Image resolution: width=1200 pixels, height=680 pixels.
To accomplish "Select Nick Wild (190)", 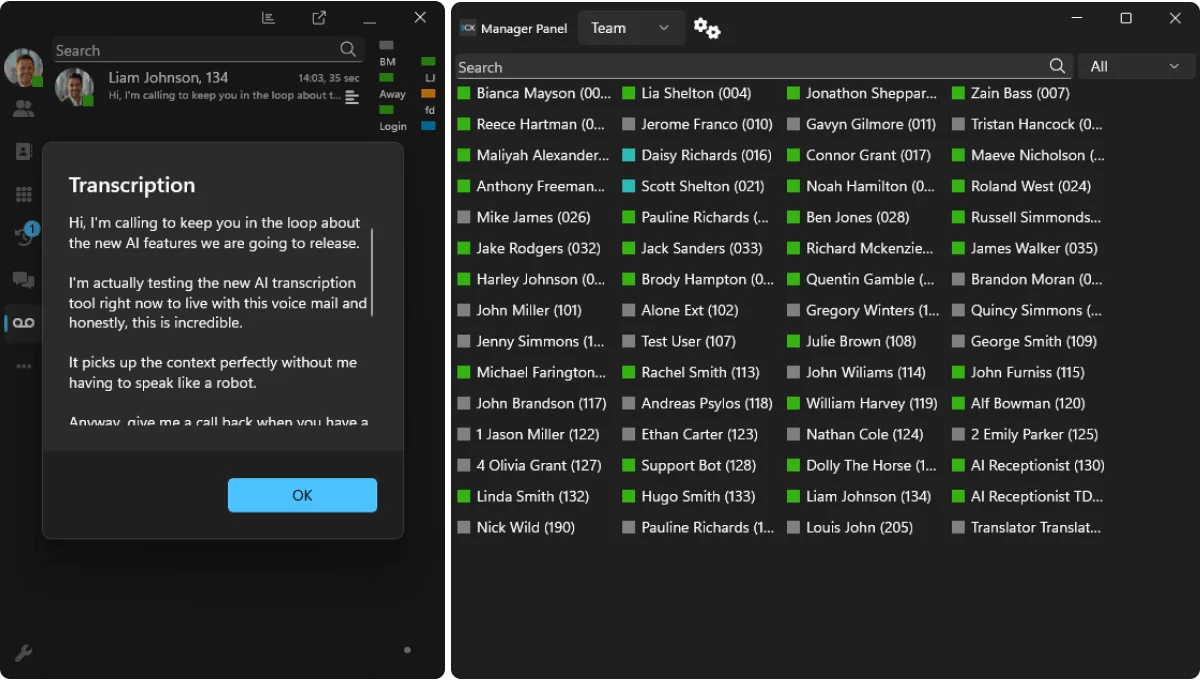I will [516, 527].
